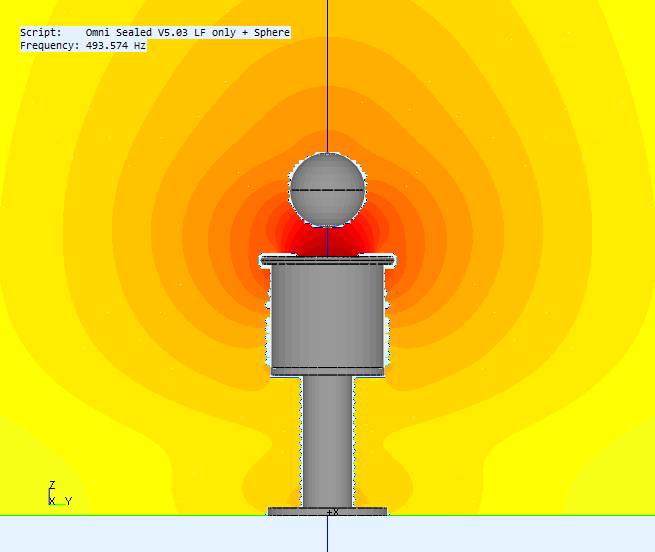This screenshot has width=655, height=552.
Task: Click the flat base plate at the bottom
Action: pyautogui.click(x=328, y=511)
